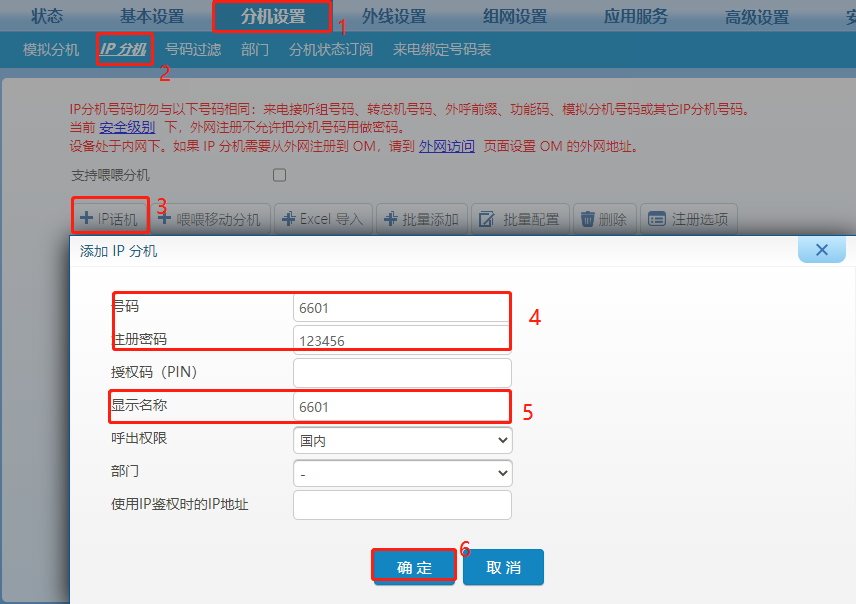Image resolution: width=856 pixels, height=604 pixels.
Task: Click the 授权码 (PIN) input field
Action: point(402,373)
